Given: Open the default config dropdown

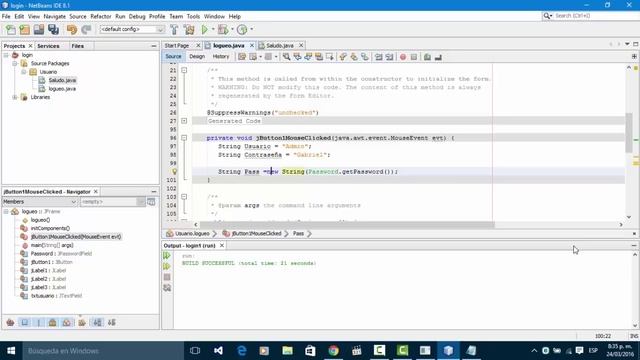Looking at the screenshot, I should (132, 29).
